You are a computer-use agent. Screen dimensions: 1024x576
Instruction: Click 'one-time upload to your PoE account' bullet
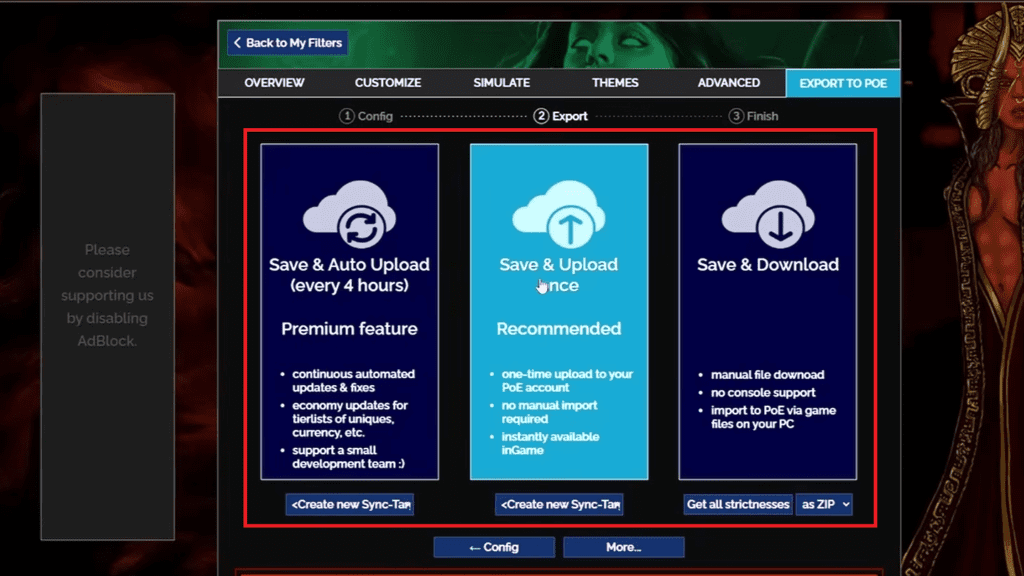[567, 381]
